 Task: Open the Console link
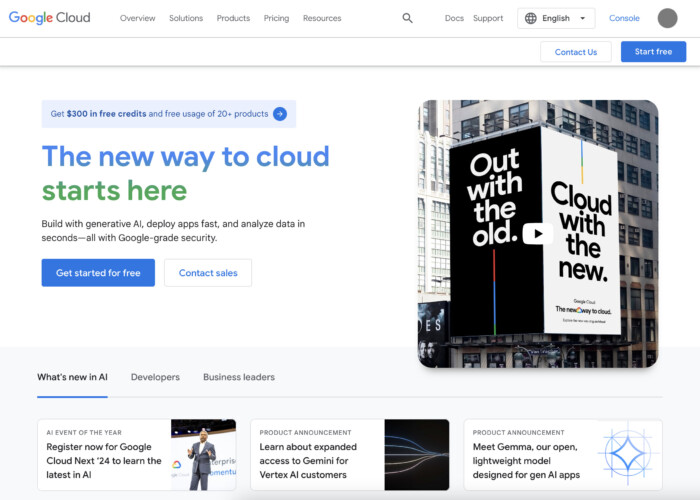[x=624, y=18]
